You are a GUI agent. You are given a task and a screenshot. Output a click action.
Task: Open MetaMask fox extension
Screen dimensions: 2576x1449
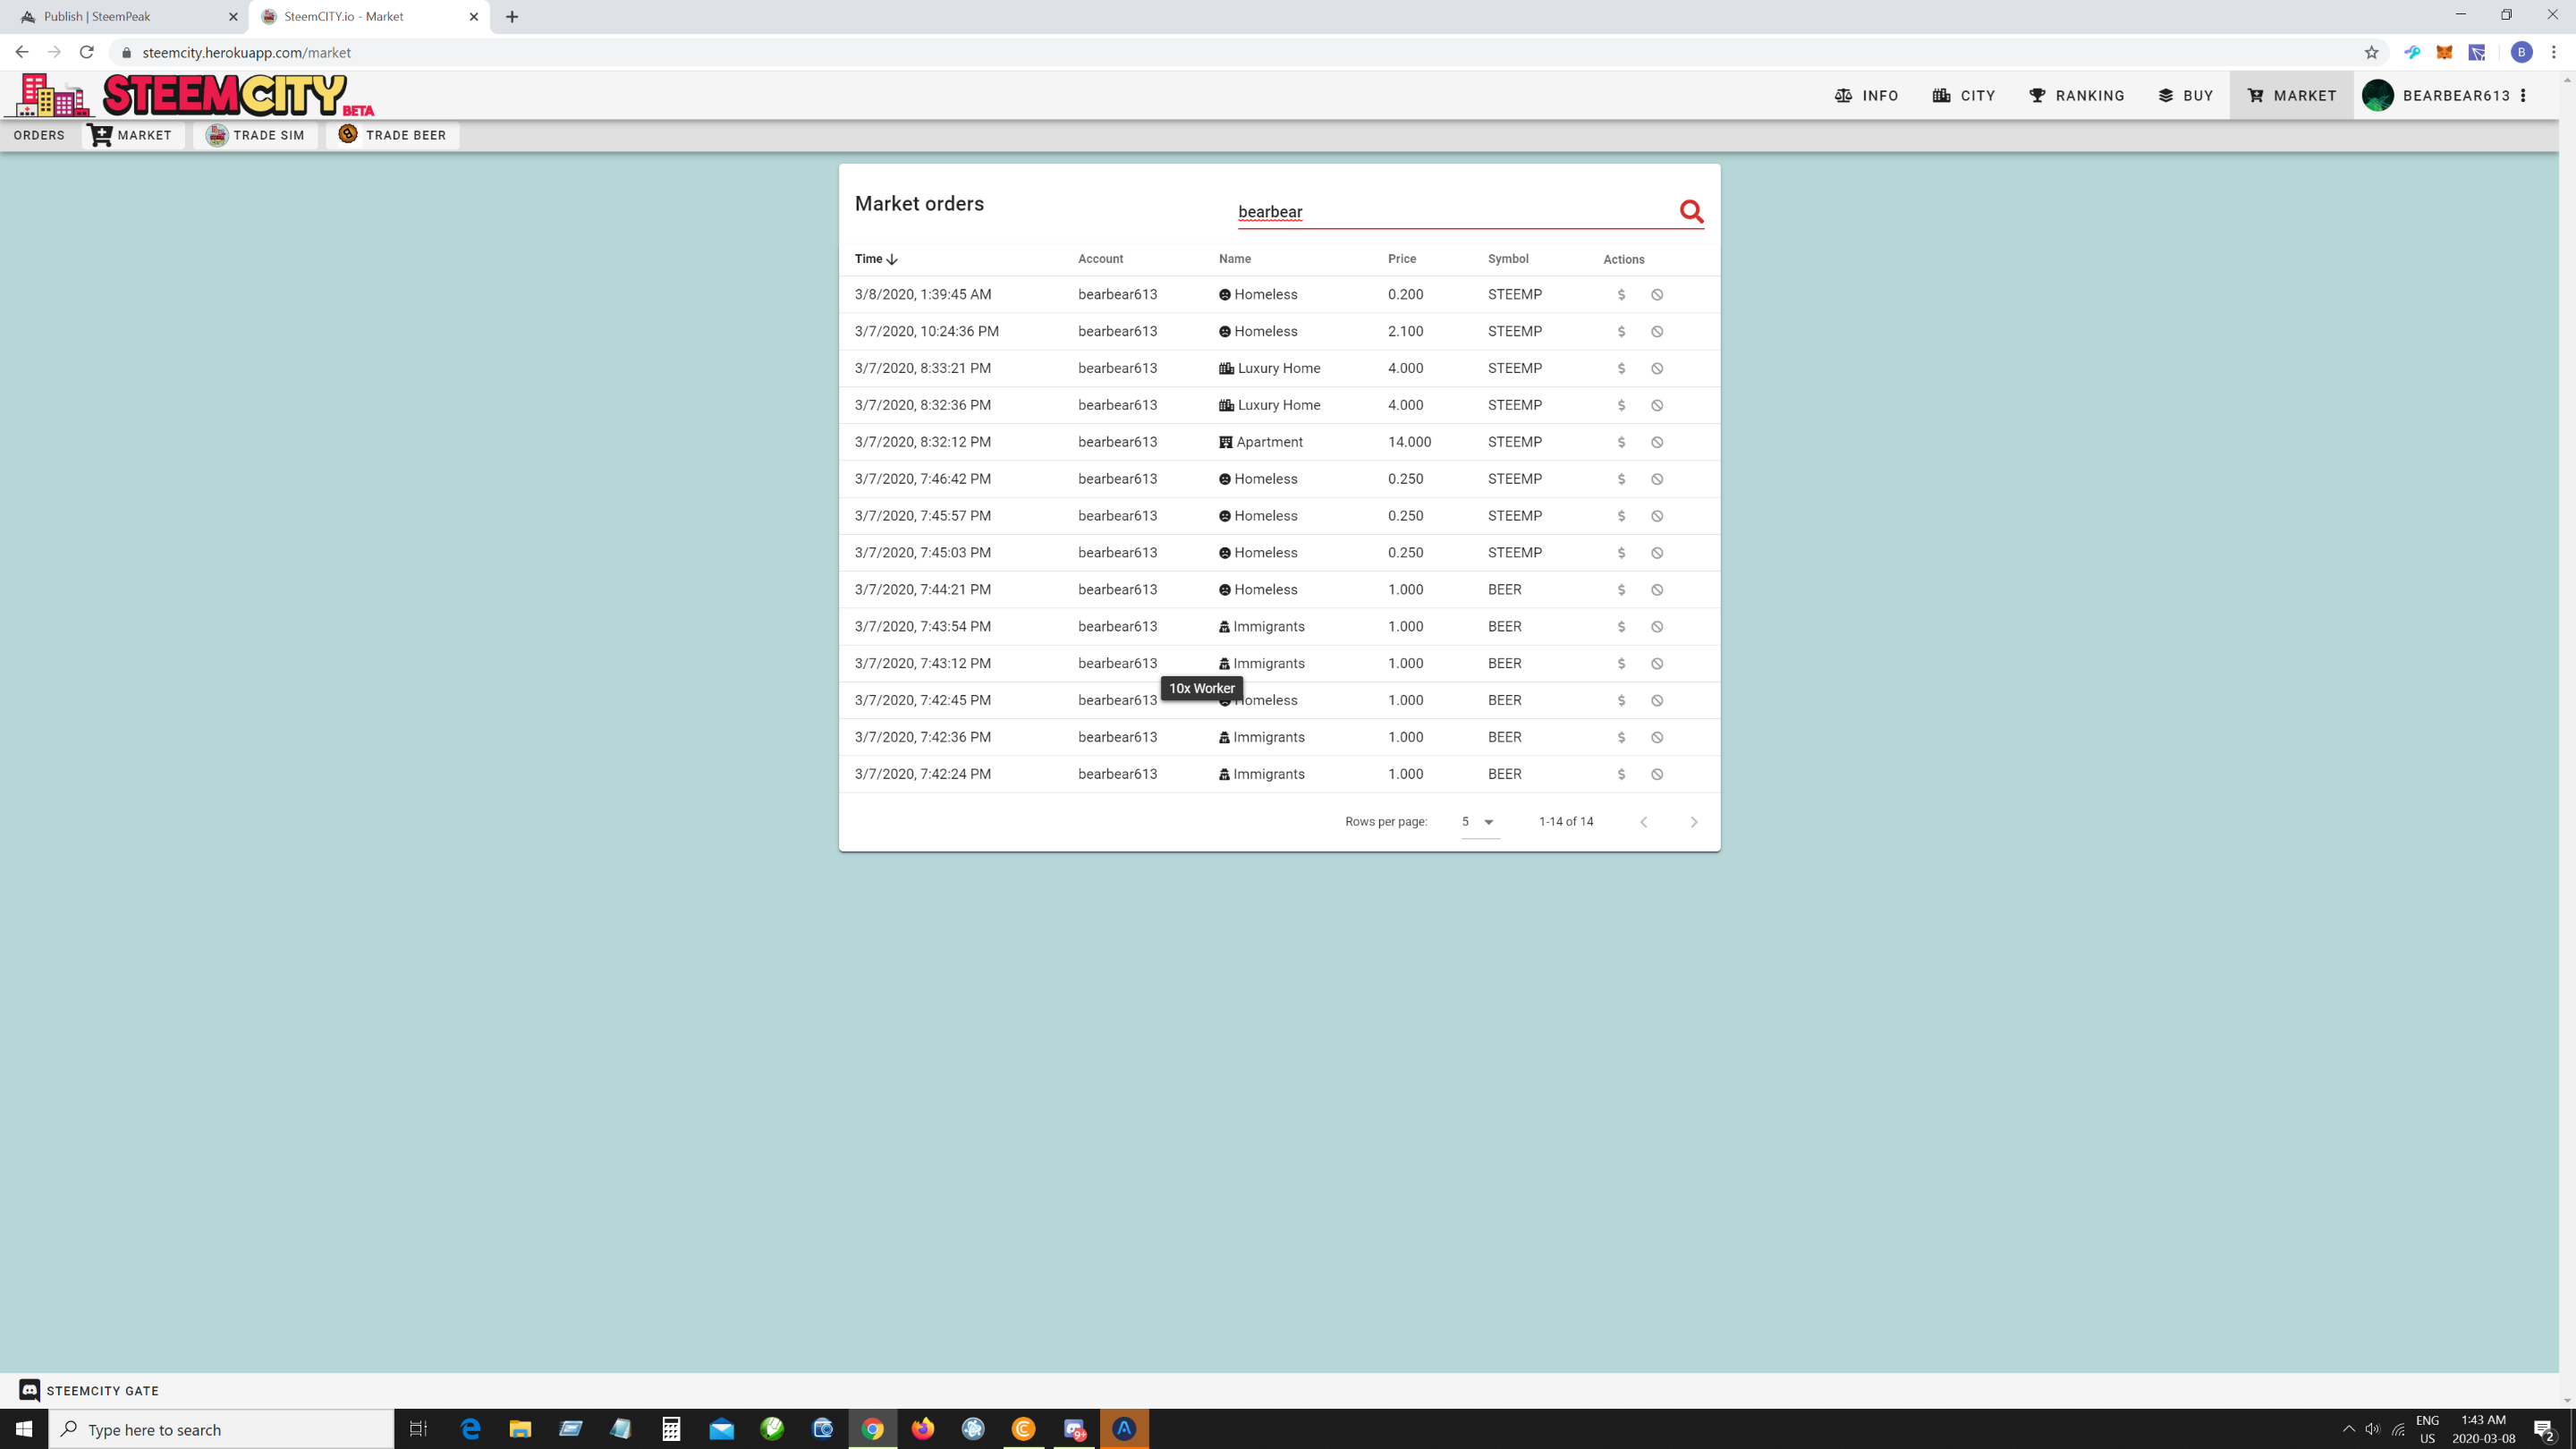(x=2444, y=53)
